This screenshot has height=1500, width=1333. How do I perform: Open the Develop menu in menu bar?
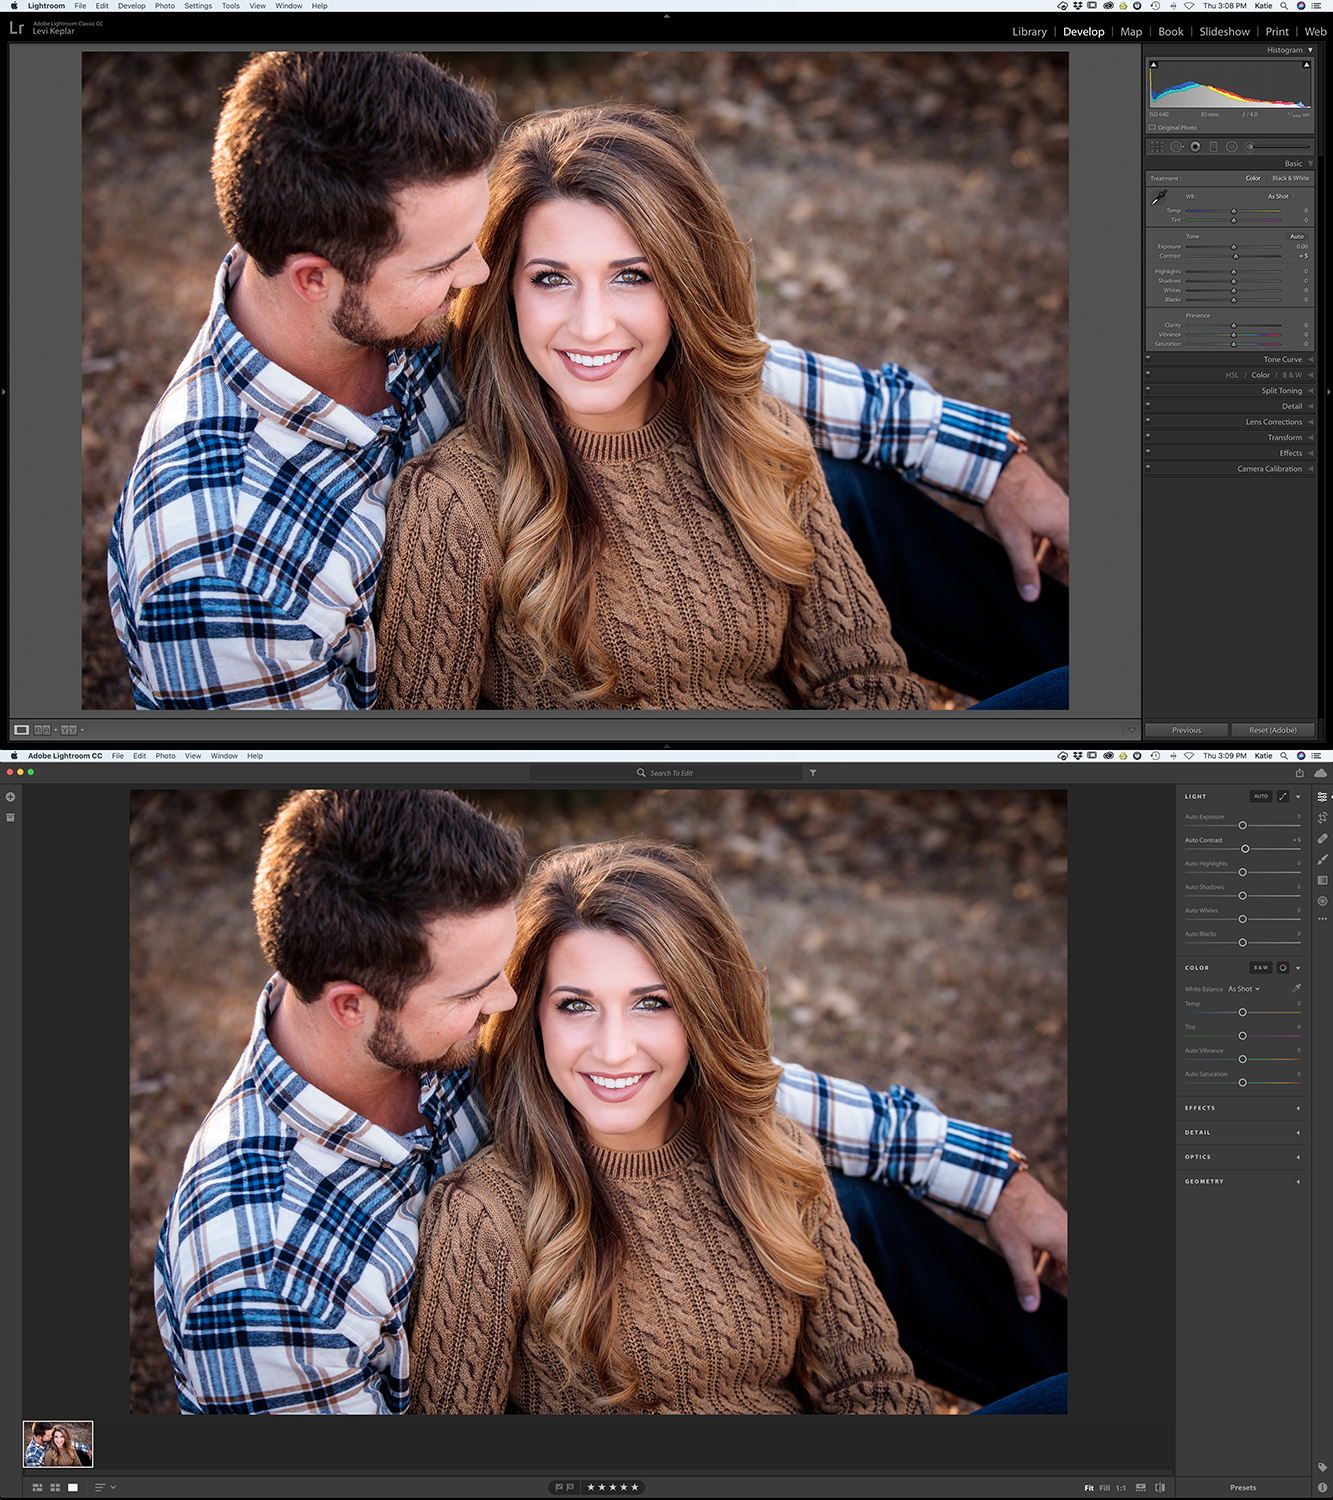pyautogui.click(x=132, y=6)
